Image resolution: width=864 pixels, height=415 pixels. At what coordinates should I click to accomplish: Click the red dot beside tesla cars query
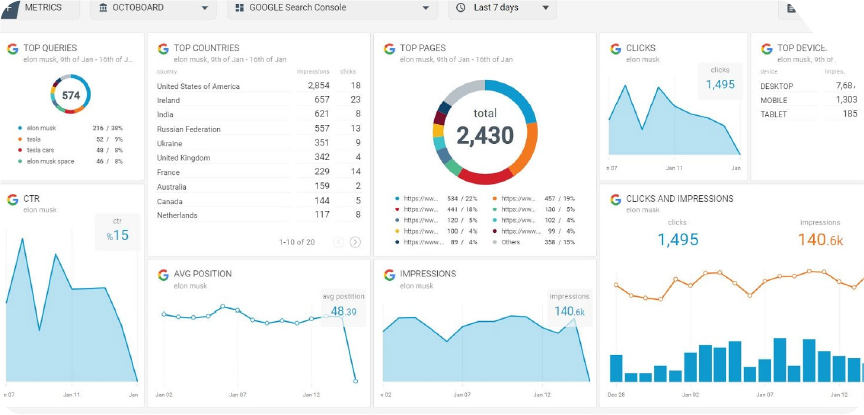20,150
